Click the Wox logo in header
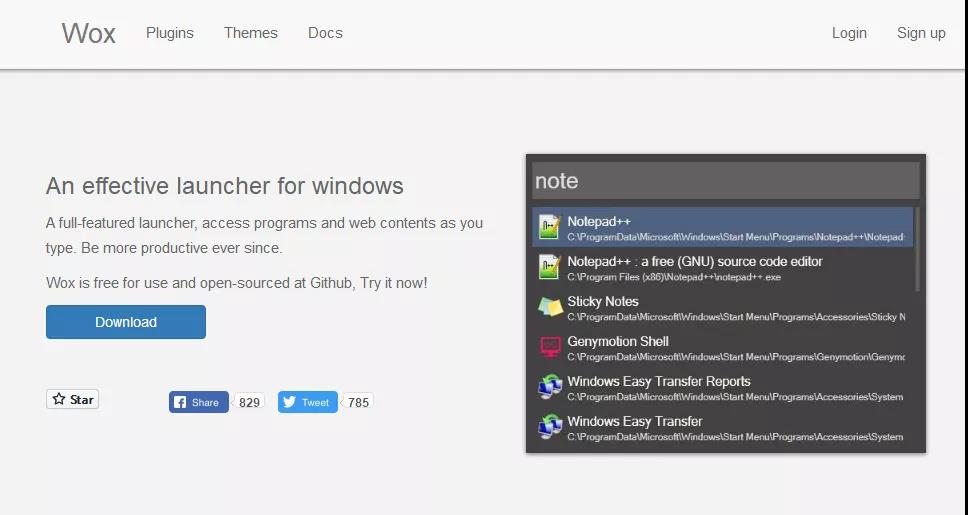 [x=88, y=33]
